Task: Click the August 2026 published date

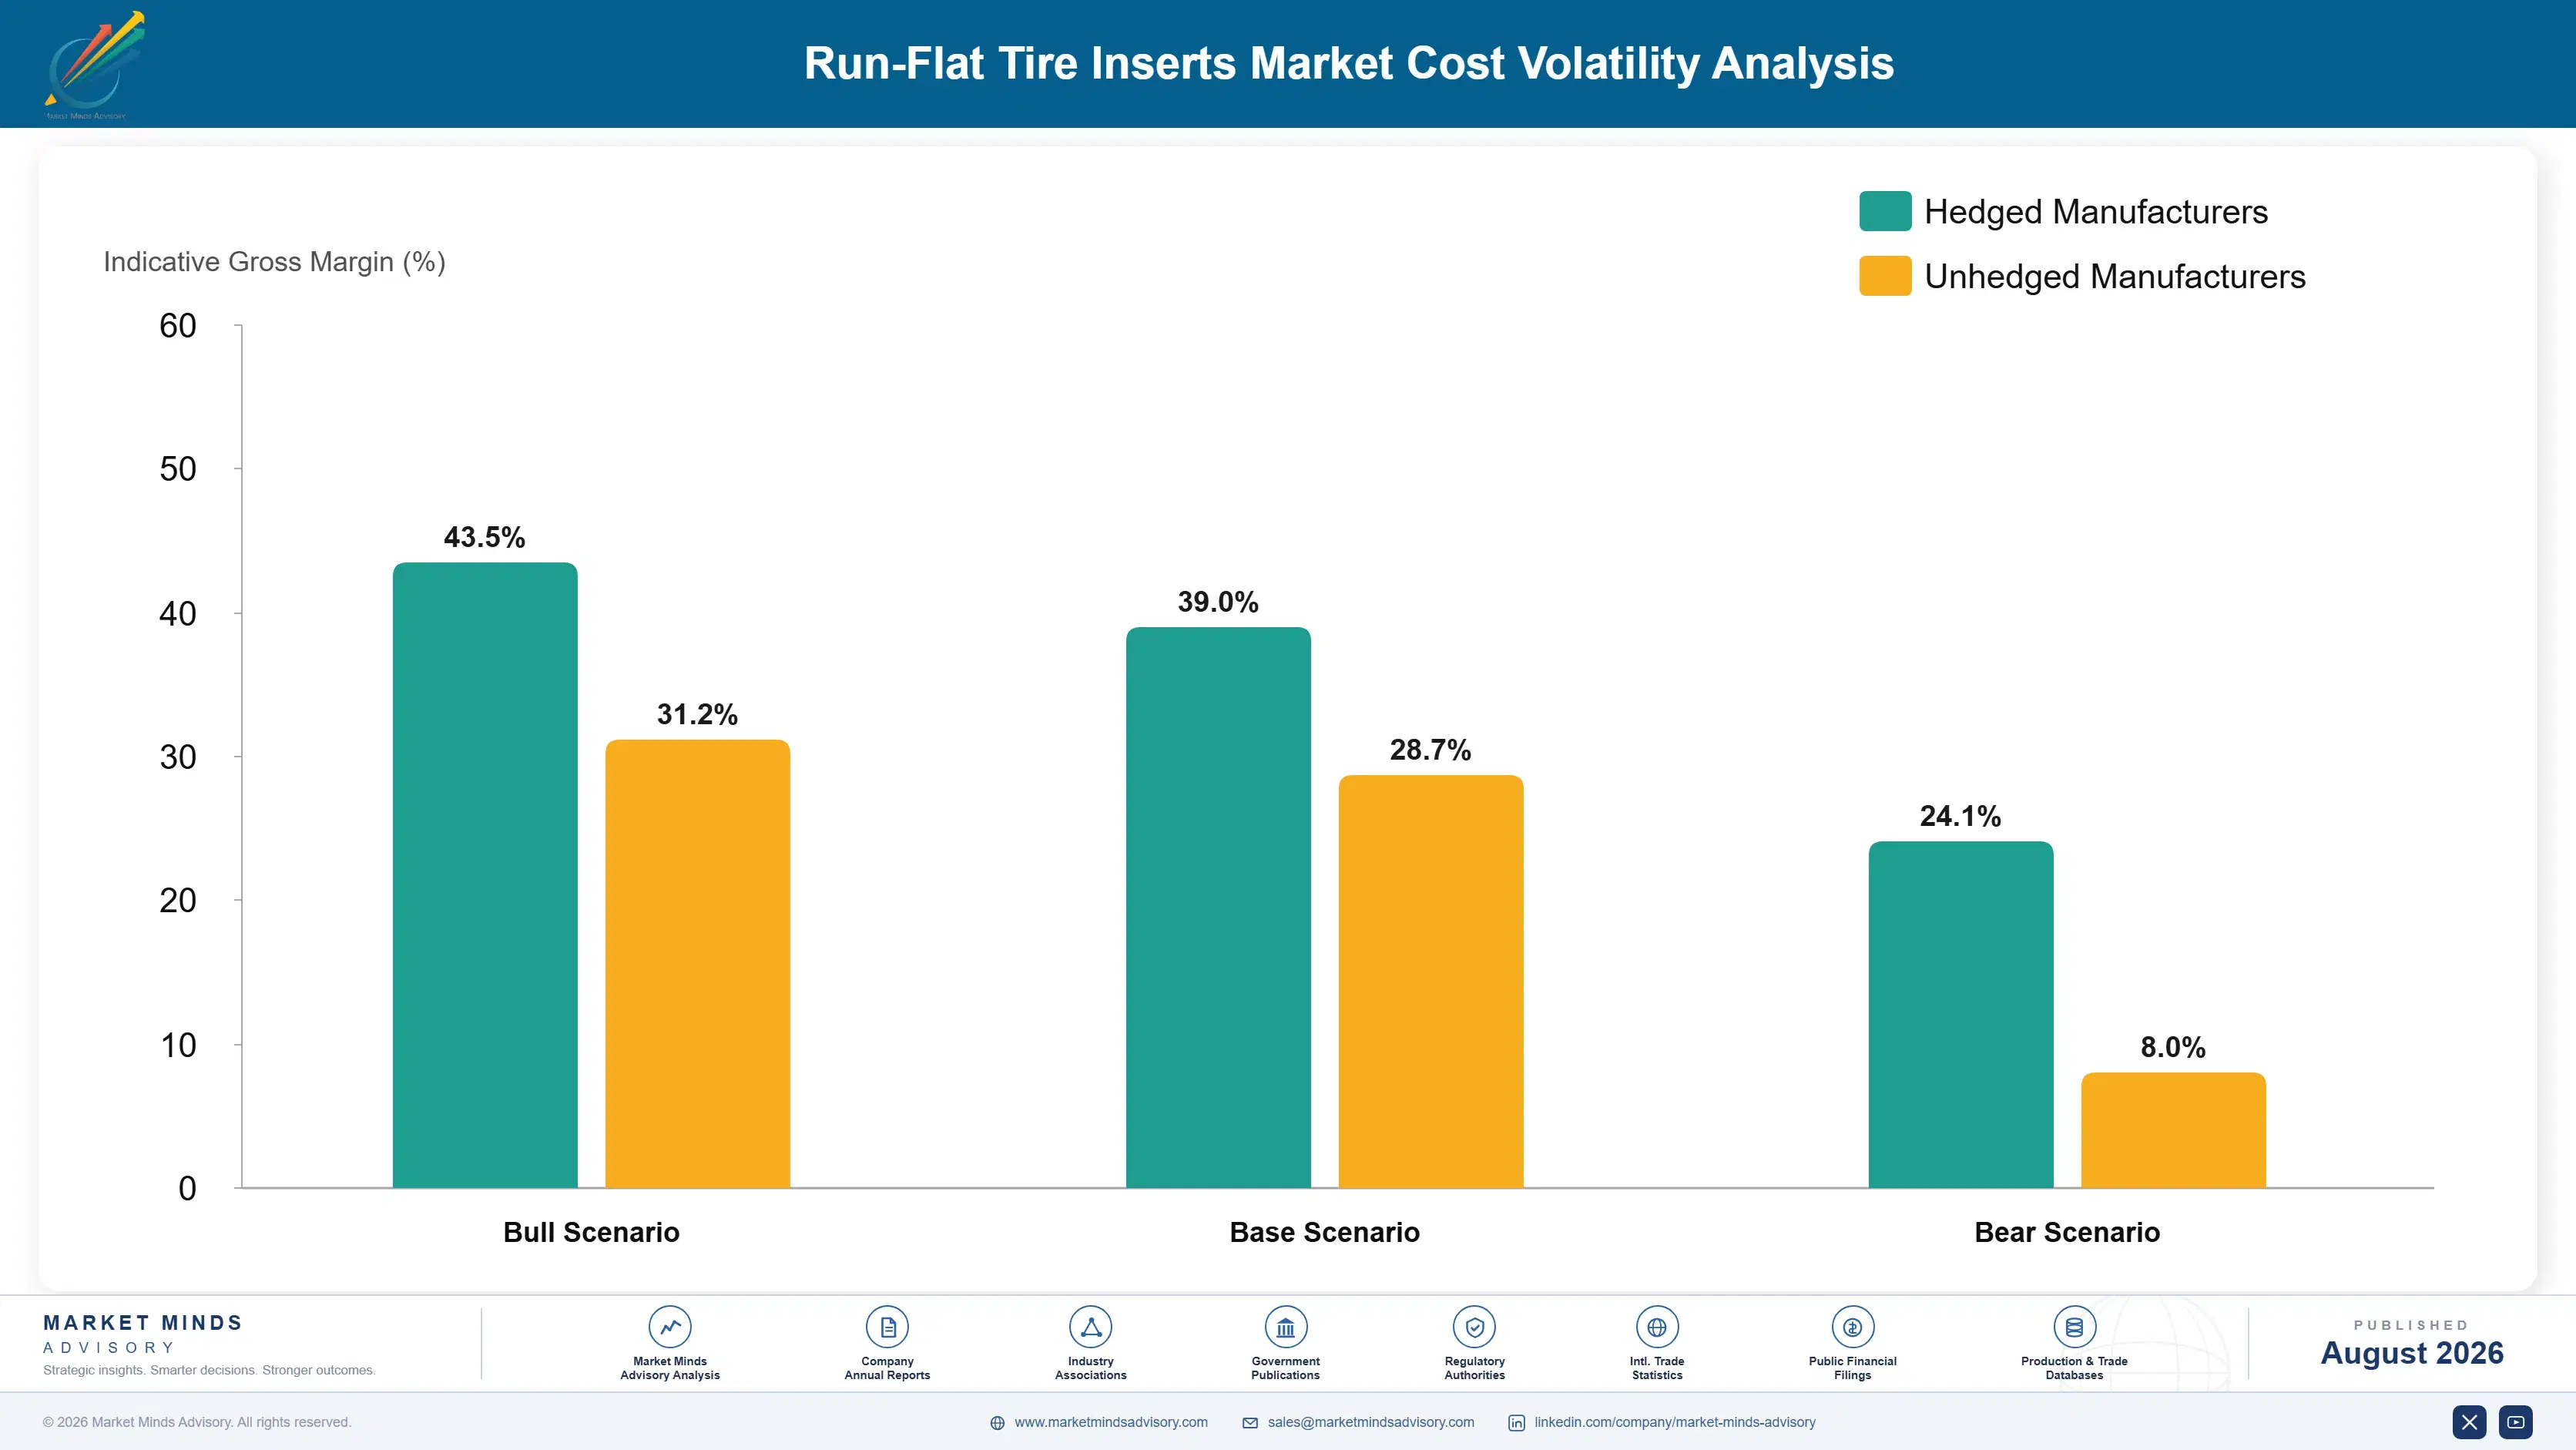Action: coord(2412,1353)
